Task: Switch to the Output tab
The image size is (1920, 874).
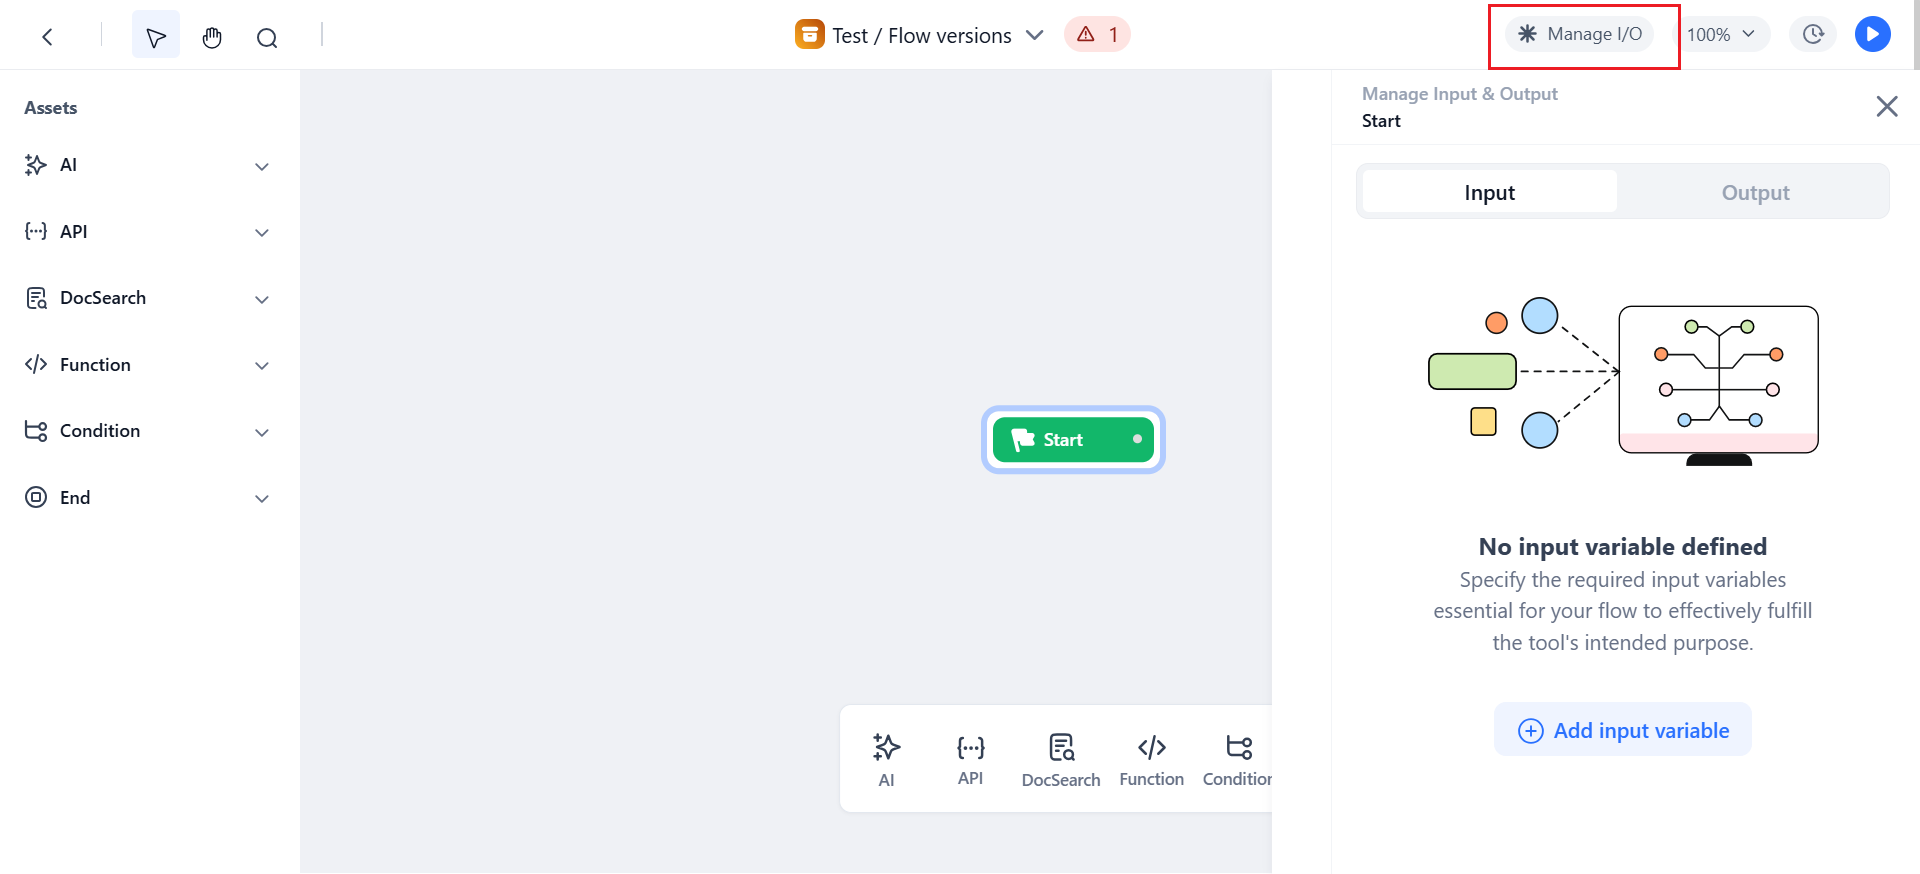Action: tap(1755, 192)
